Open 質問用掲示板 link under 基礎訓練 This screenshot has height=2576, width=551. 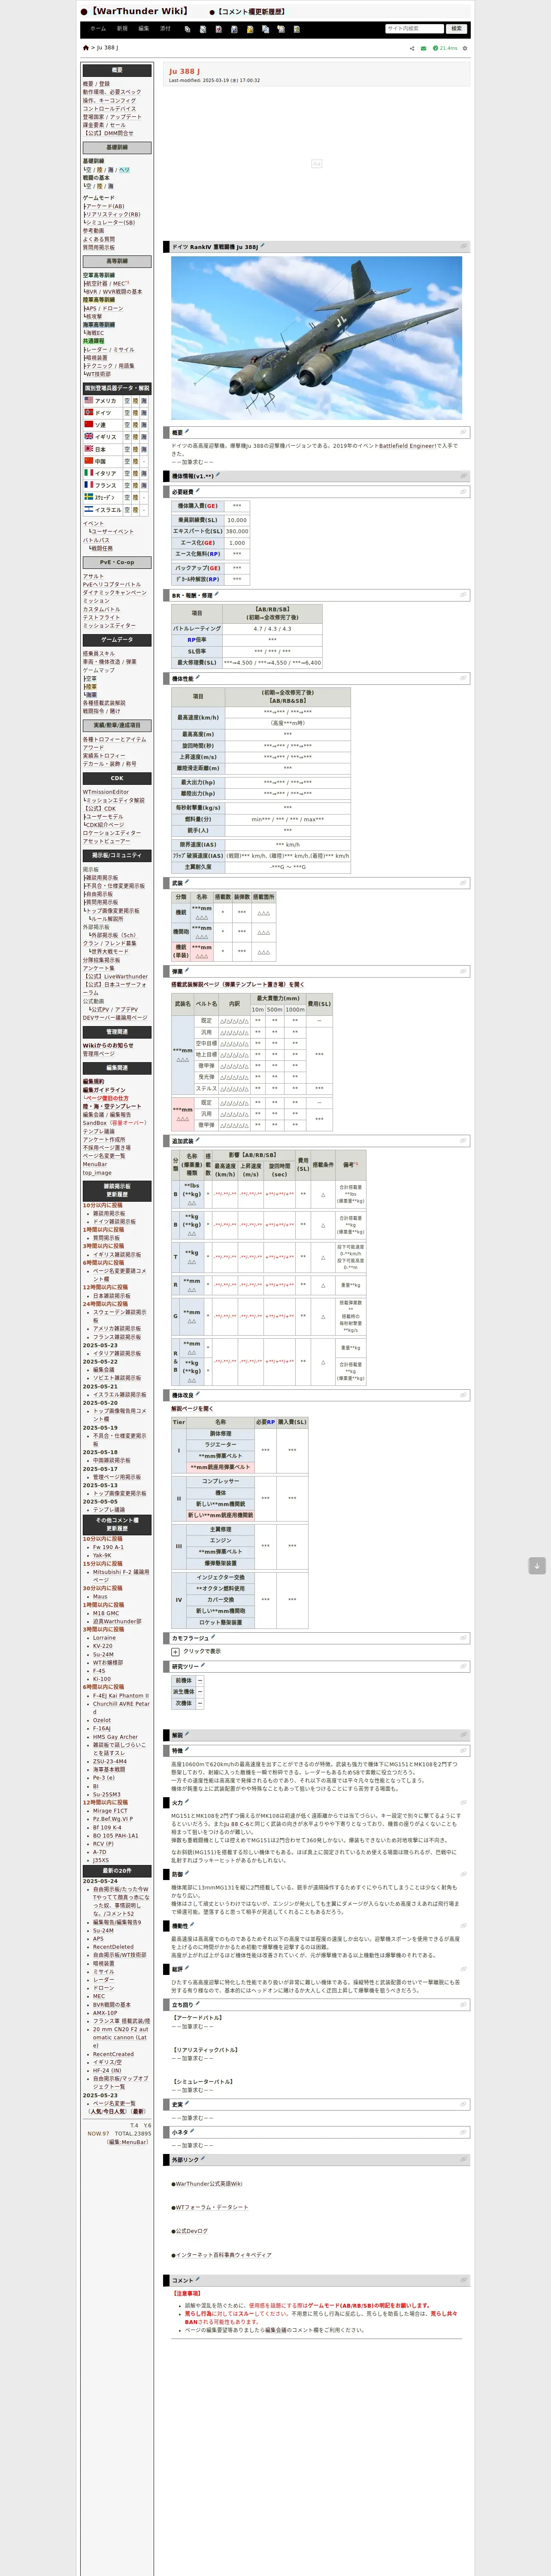(99, 248)
